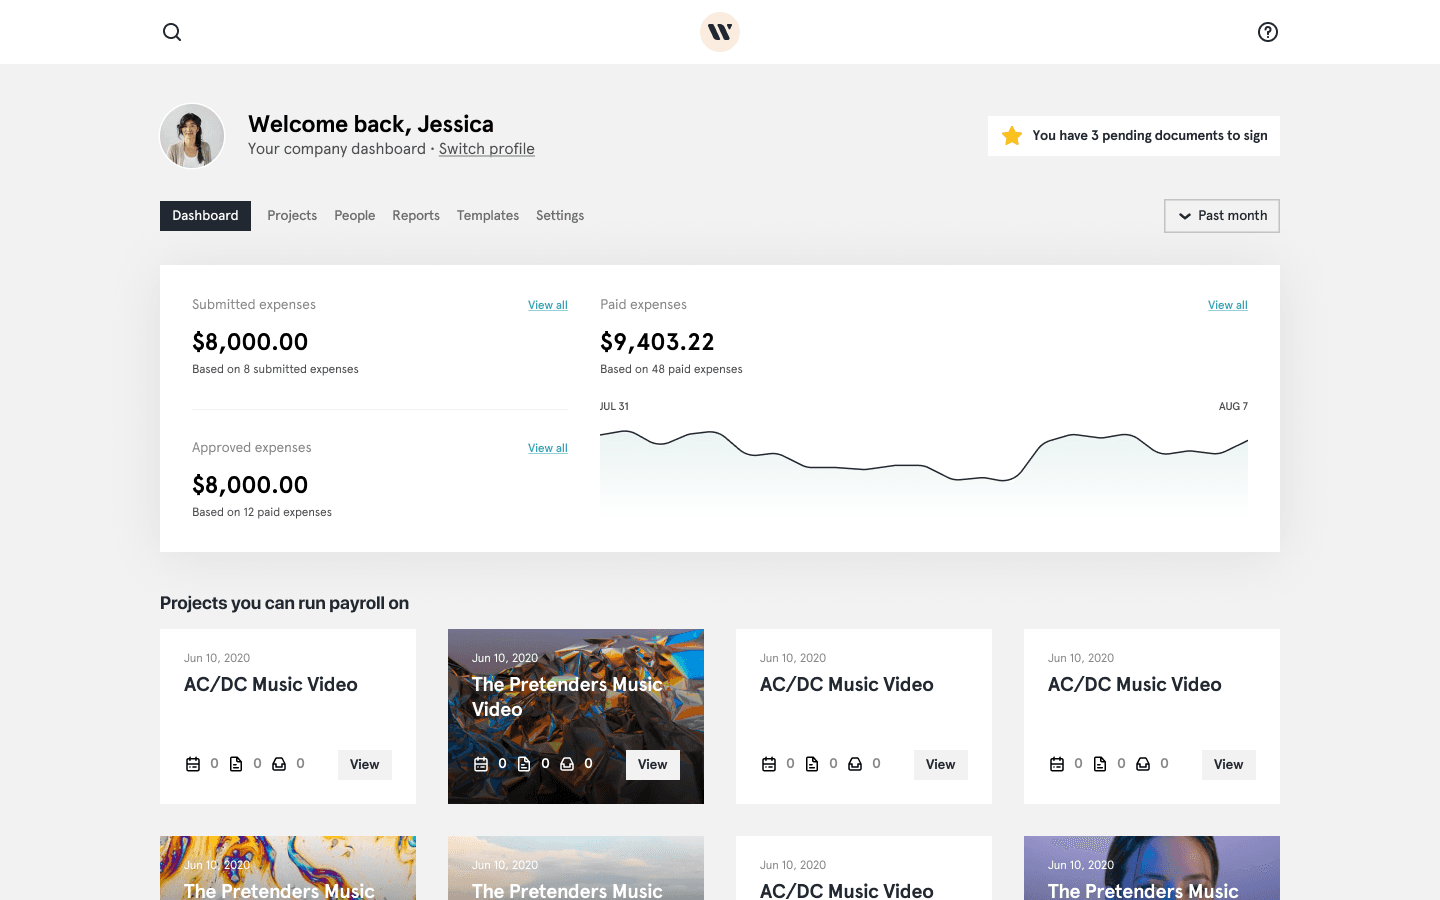Open the purple portrait Pretenders card thumbnail

tap(1152, 868)
